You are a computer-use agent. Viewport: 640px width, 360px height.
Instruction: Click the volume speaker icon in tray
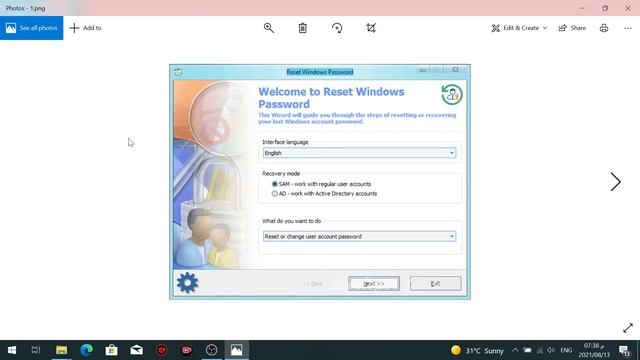coord(551,350)
